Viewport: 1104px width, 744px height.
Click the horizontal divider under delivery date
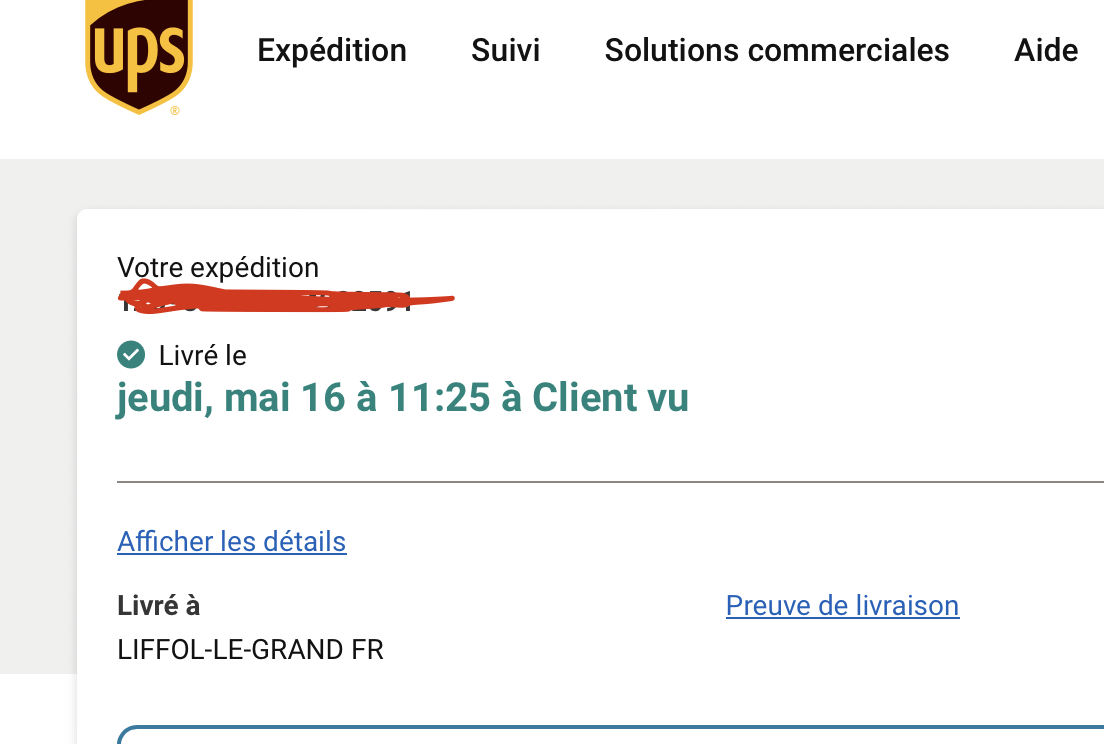(x=610, y=482)
